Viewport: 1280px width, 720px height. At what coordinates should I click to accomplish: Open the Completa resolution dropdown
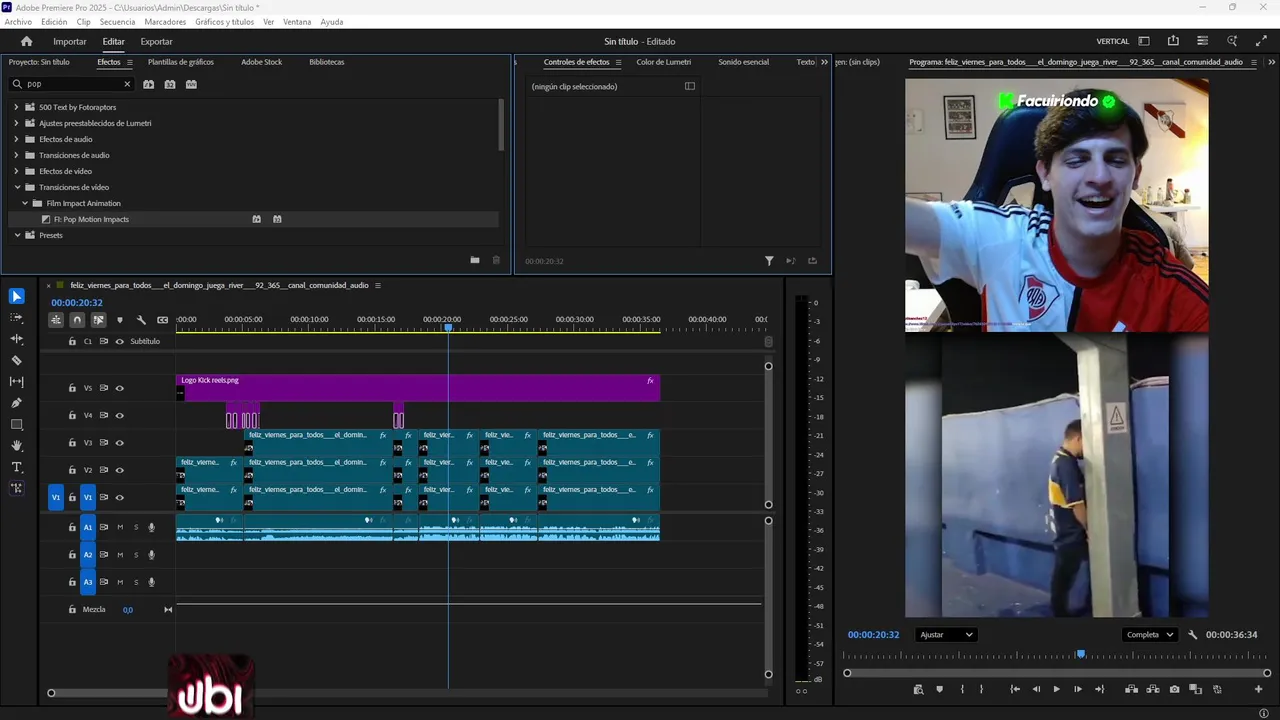(x=1150, y=635)
